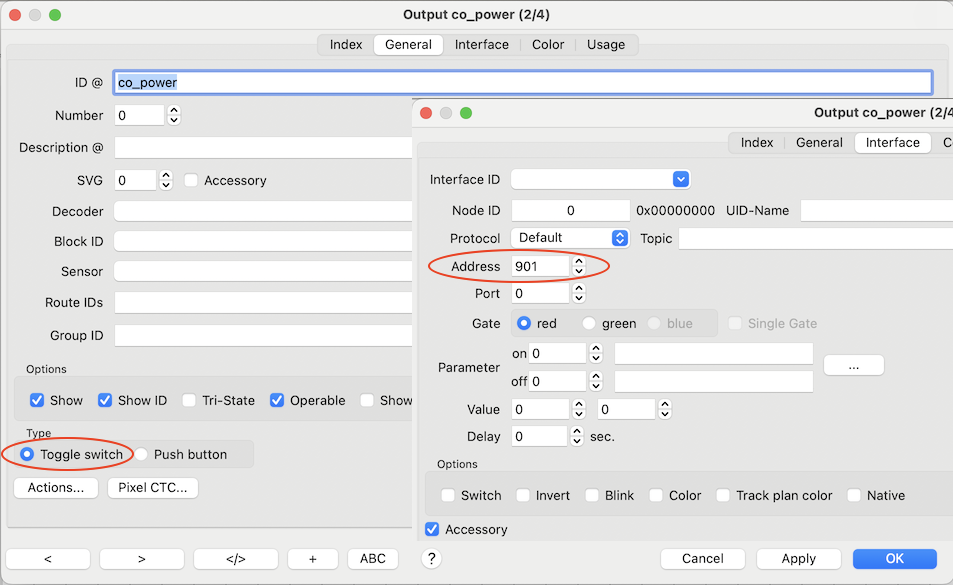Click the Address field stepper arrows
Screen dimensions: 953x585
pos(578,266)
